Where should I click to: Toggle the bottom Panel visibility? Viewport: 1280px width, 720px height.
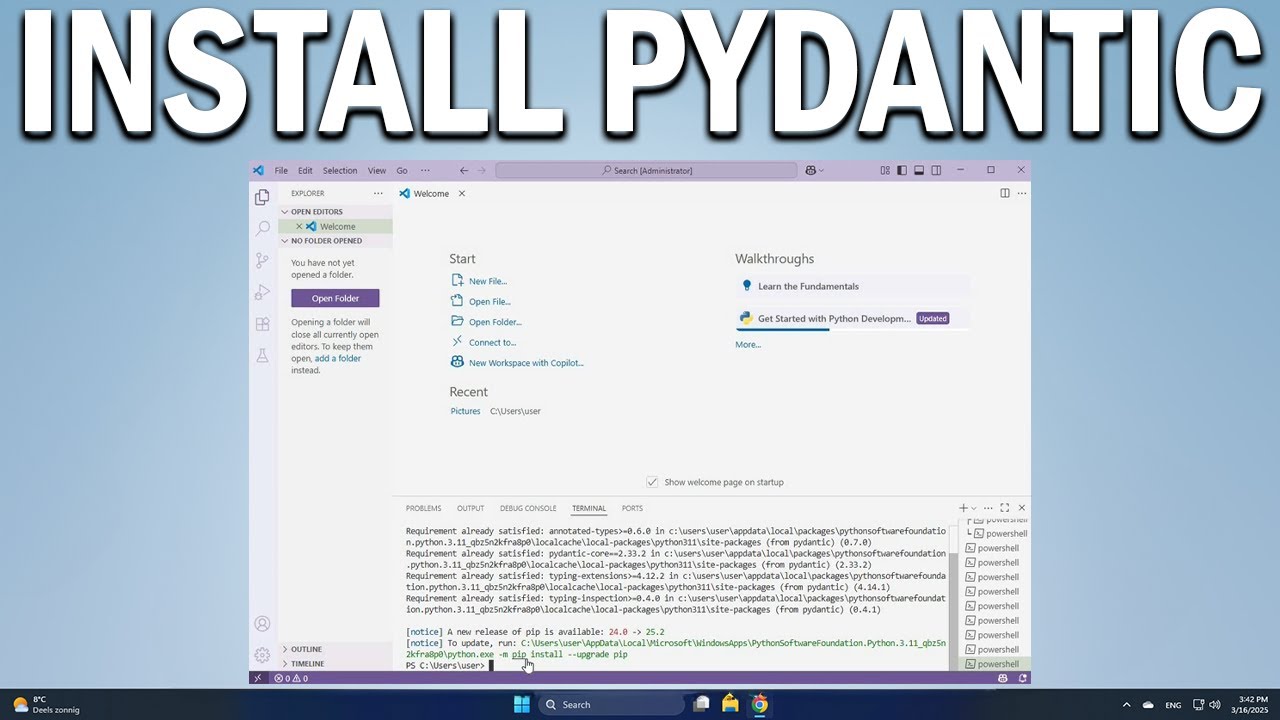[x=919, y=170]
